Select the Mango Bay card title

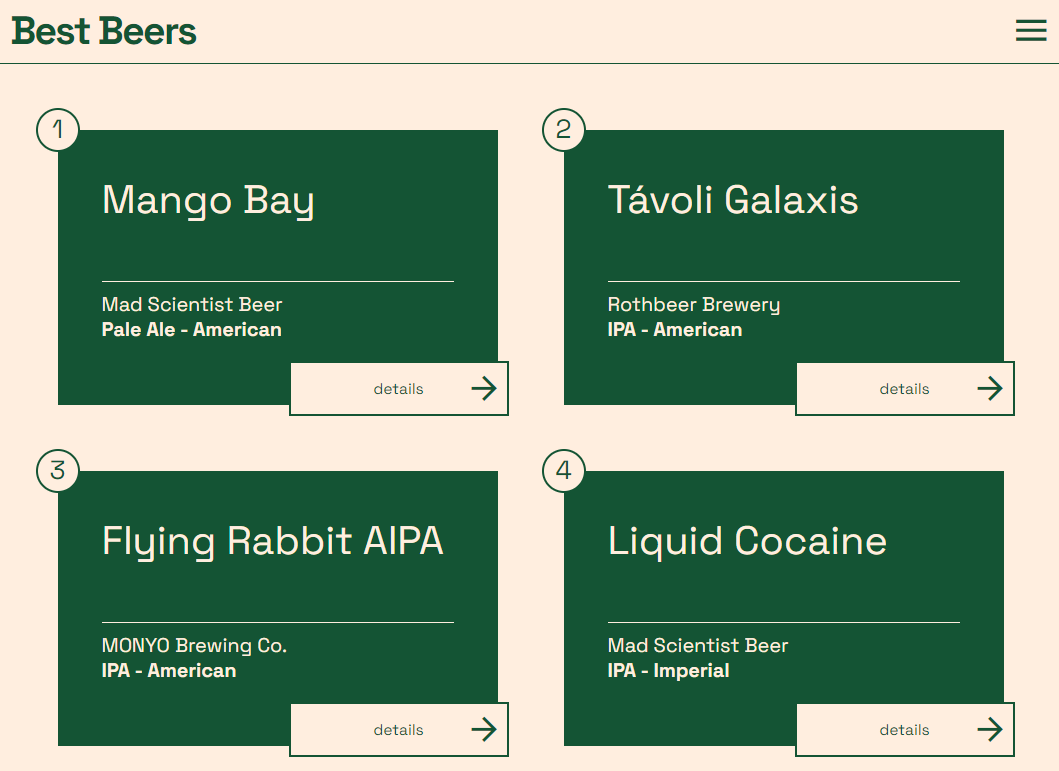click(x=207, y=200)
